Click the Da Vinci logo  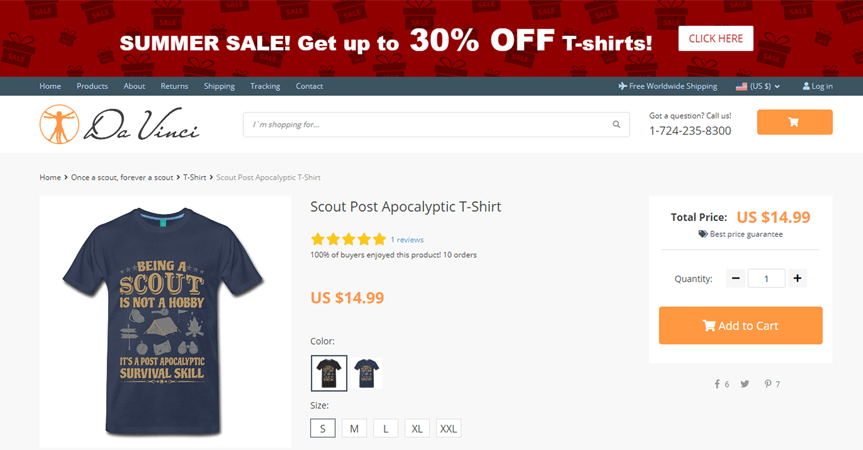pos(120,124)
